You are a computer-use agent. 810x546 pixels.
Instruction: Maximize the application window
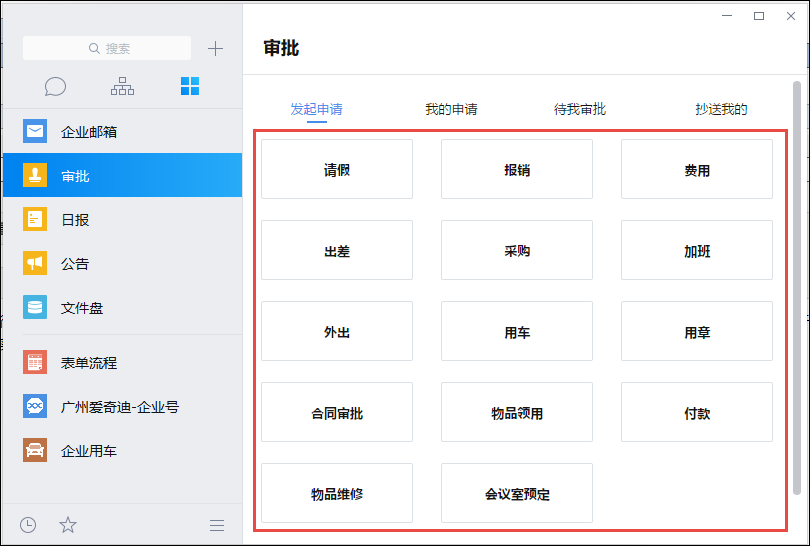click(759, 16)
